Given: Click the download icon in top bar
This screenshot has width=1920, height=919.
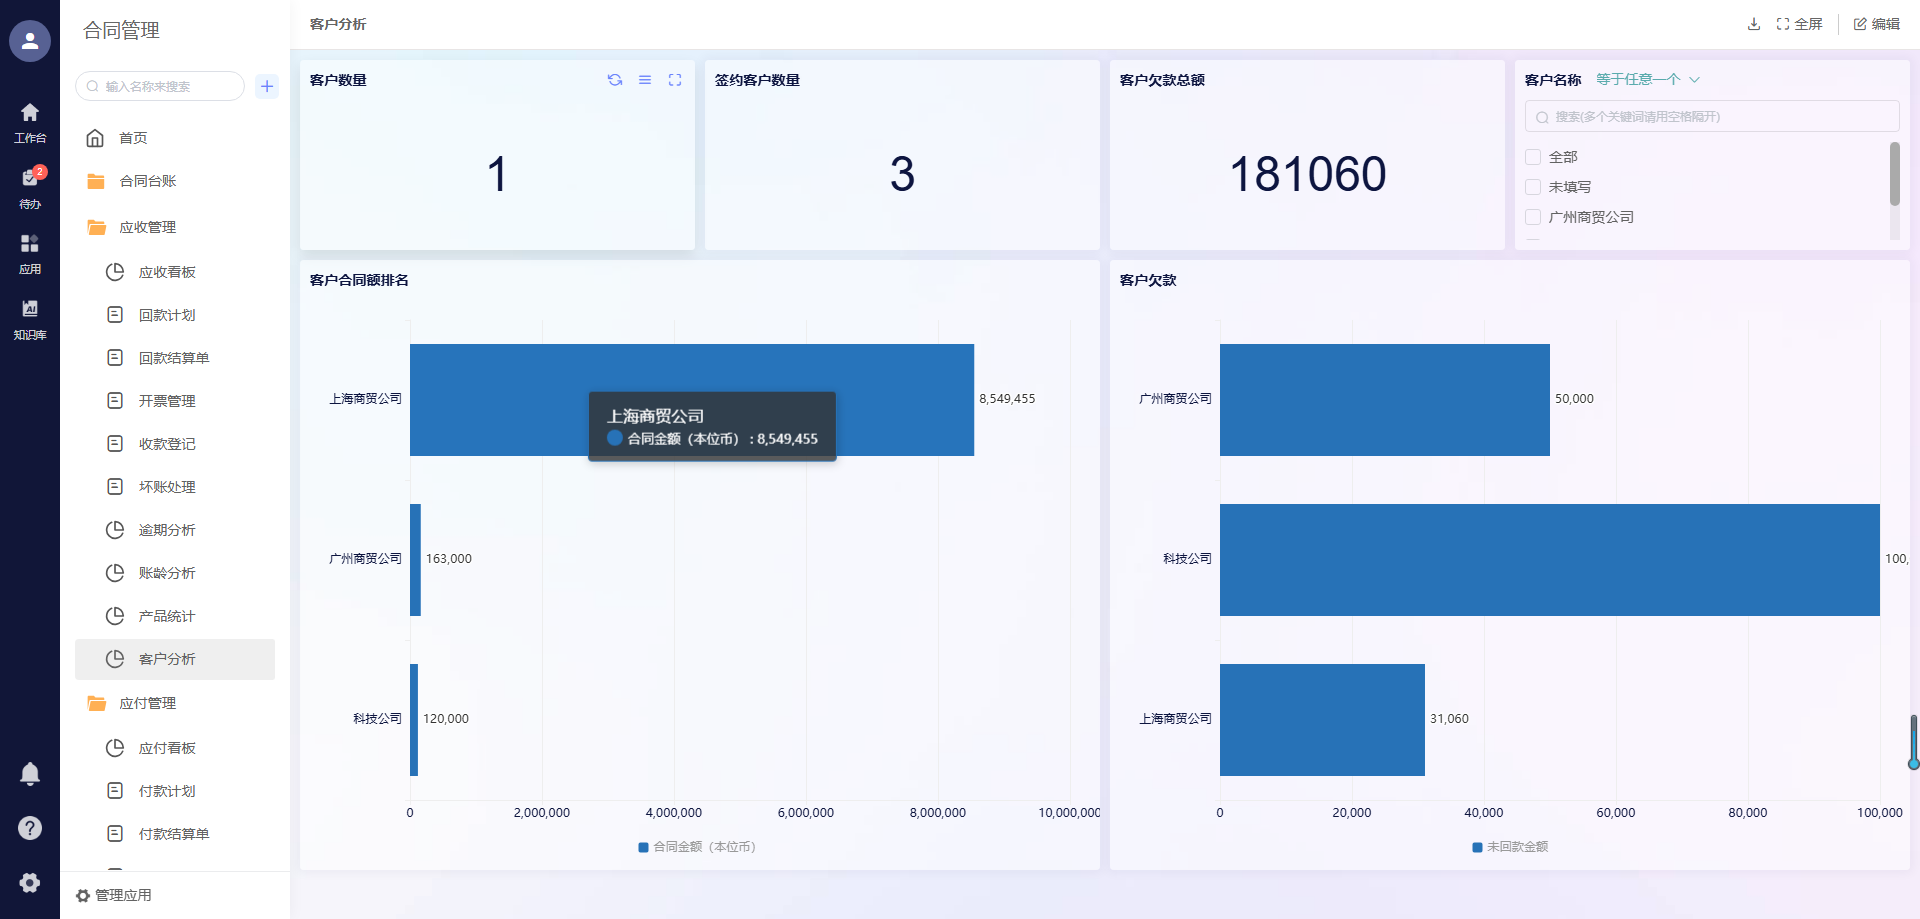Looking at the screenshot, I should point(1753,24).
